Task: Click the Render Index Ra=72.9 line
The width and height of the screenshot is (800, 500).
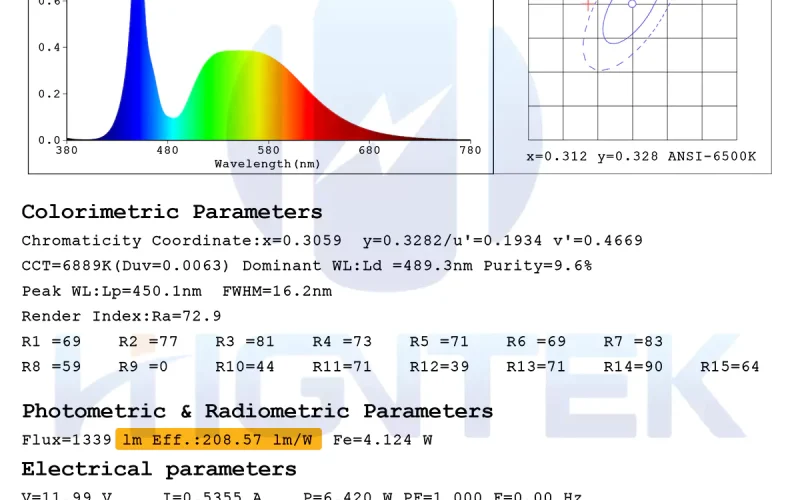Action: pyautogui.click(x=121, y=316)
